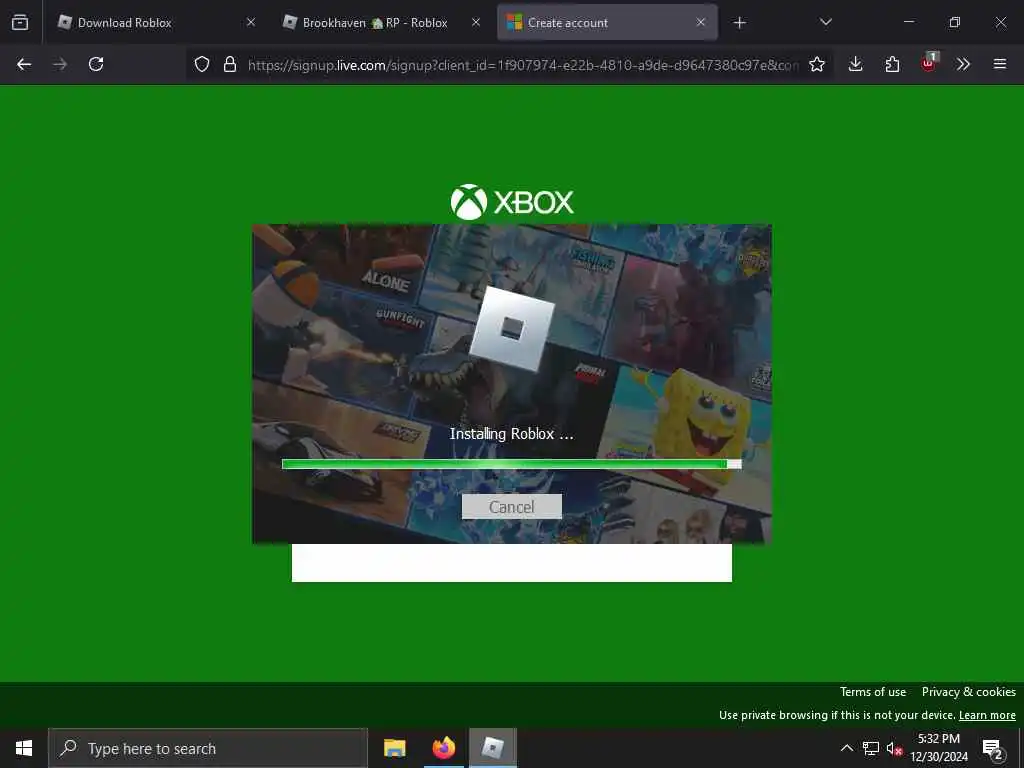Click the Roblox logo in installer
Screen dimensions: 1024x768
[x=512, y=328]
